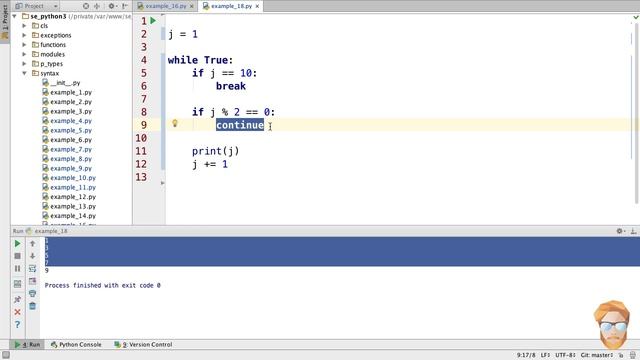This screenshot has width=640, height=360.
Task: Jump up the stack trace arrow
Action: click(x=32, y=244)
